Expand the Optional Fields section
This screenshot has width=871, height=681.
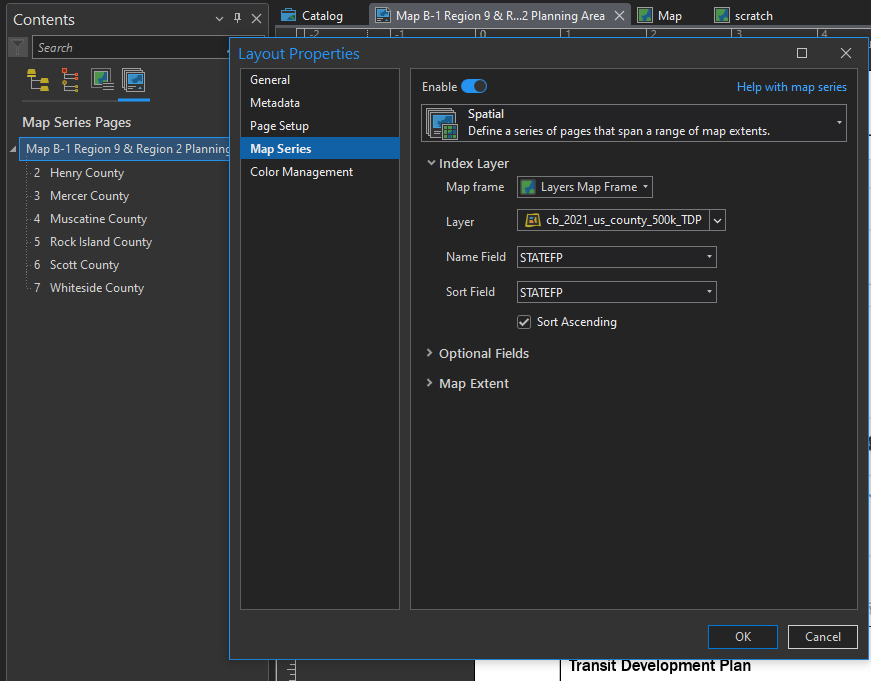point(431,353)
